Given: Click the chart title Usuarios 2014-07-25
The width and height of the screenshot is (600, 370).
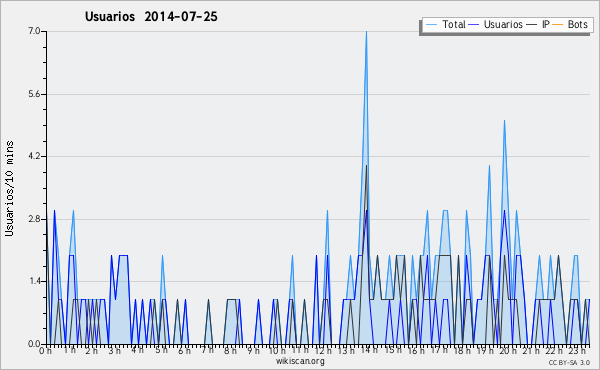Looking at the screenshot, I should pyautogui.click(x=151, y=16).
